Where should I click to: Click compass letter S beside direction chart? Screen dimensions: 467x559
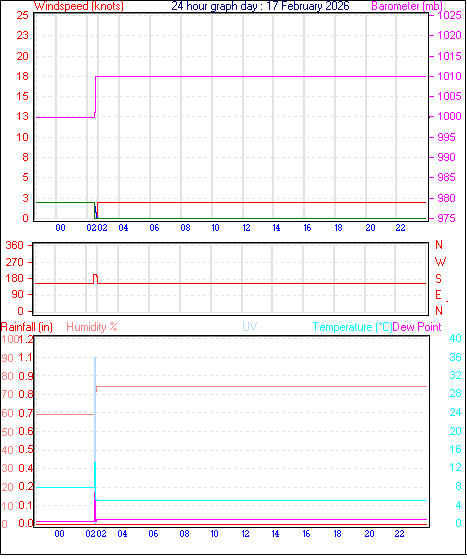tap(438, 278)
